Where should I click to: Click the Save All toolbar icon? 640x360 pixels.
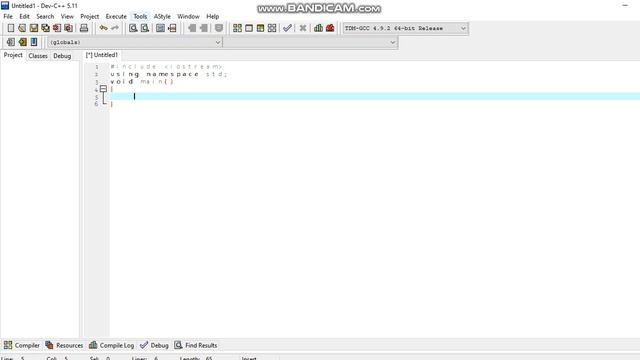coord(45,28)
